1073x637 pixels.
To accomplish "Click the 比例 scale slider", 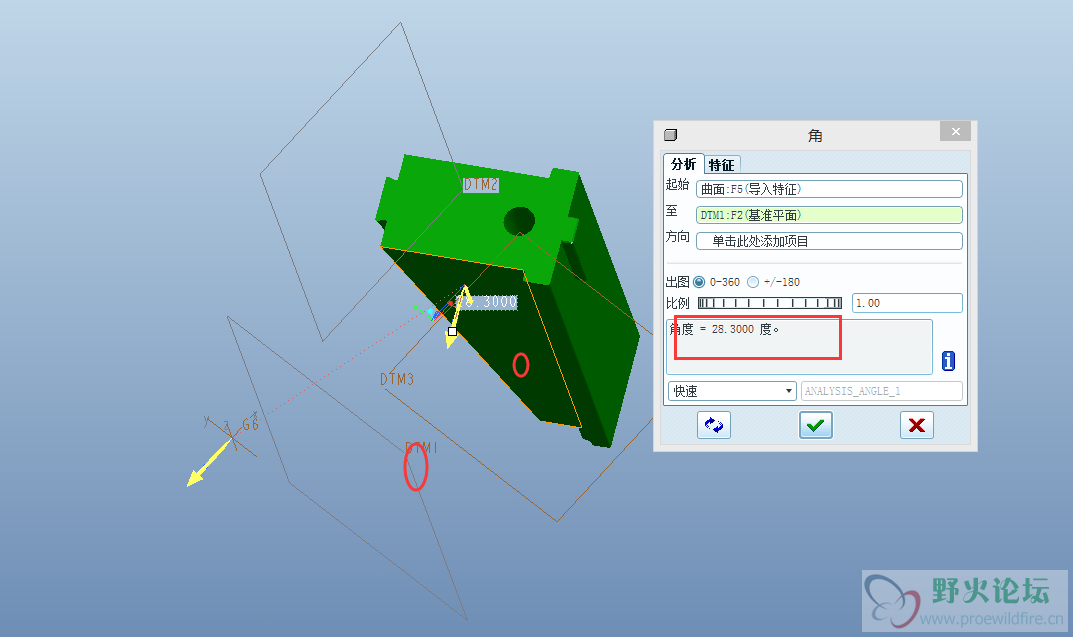I will [770, 303].
